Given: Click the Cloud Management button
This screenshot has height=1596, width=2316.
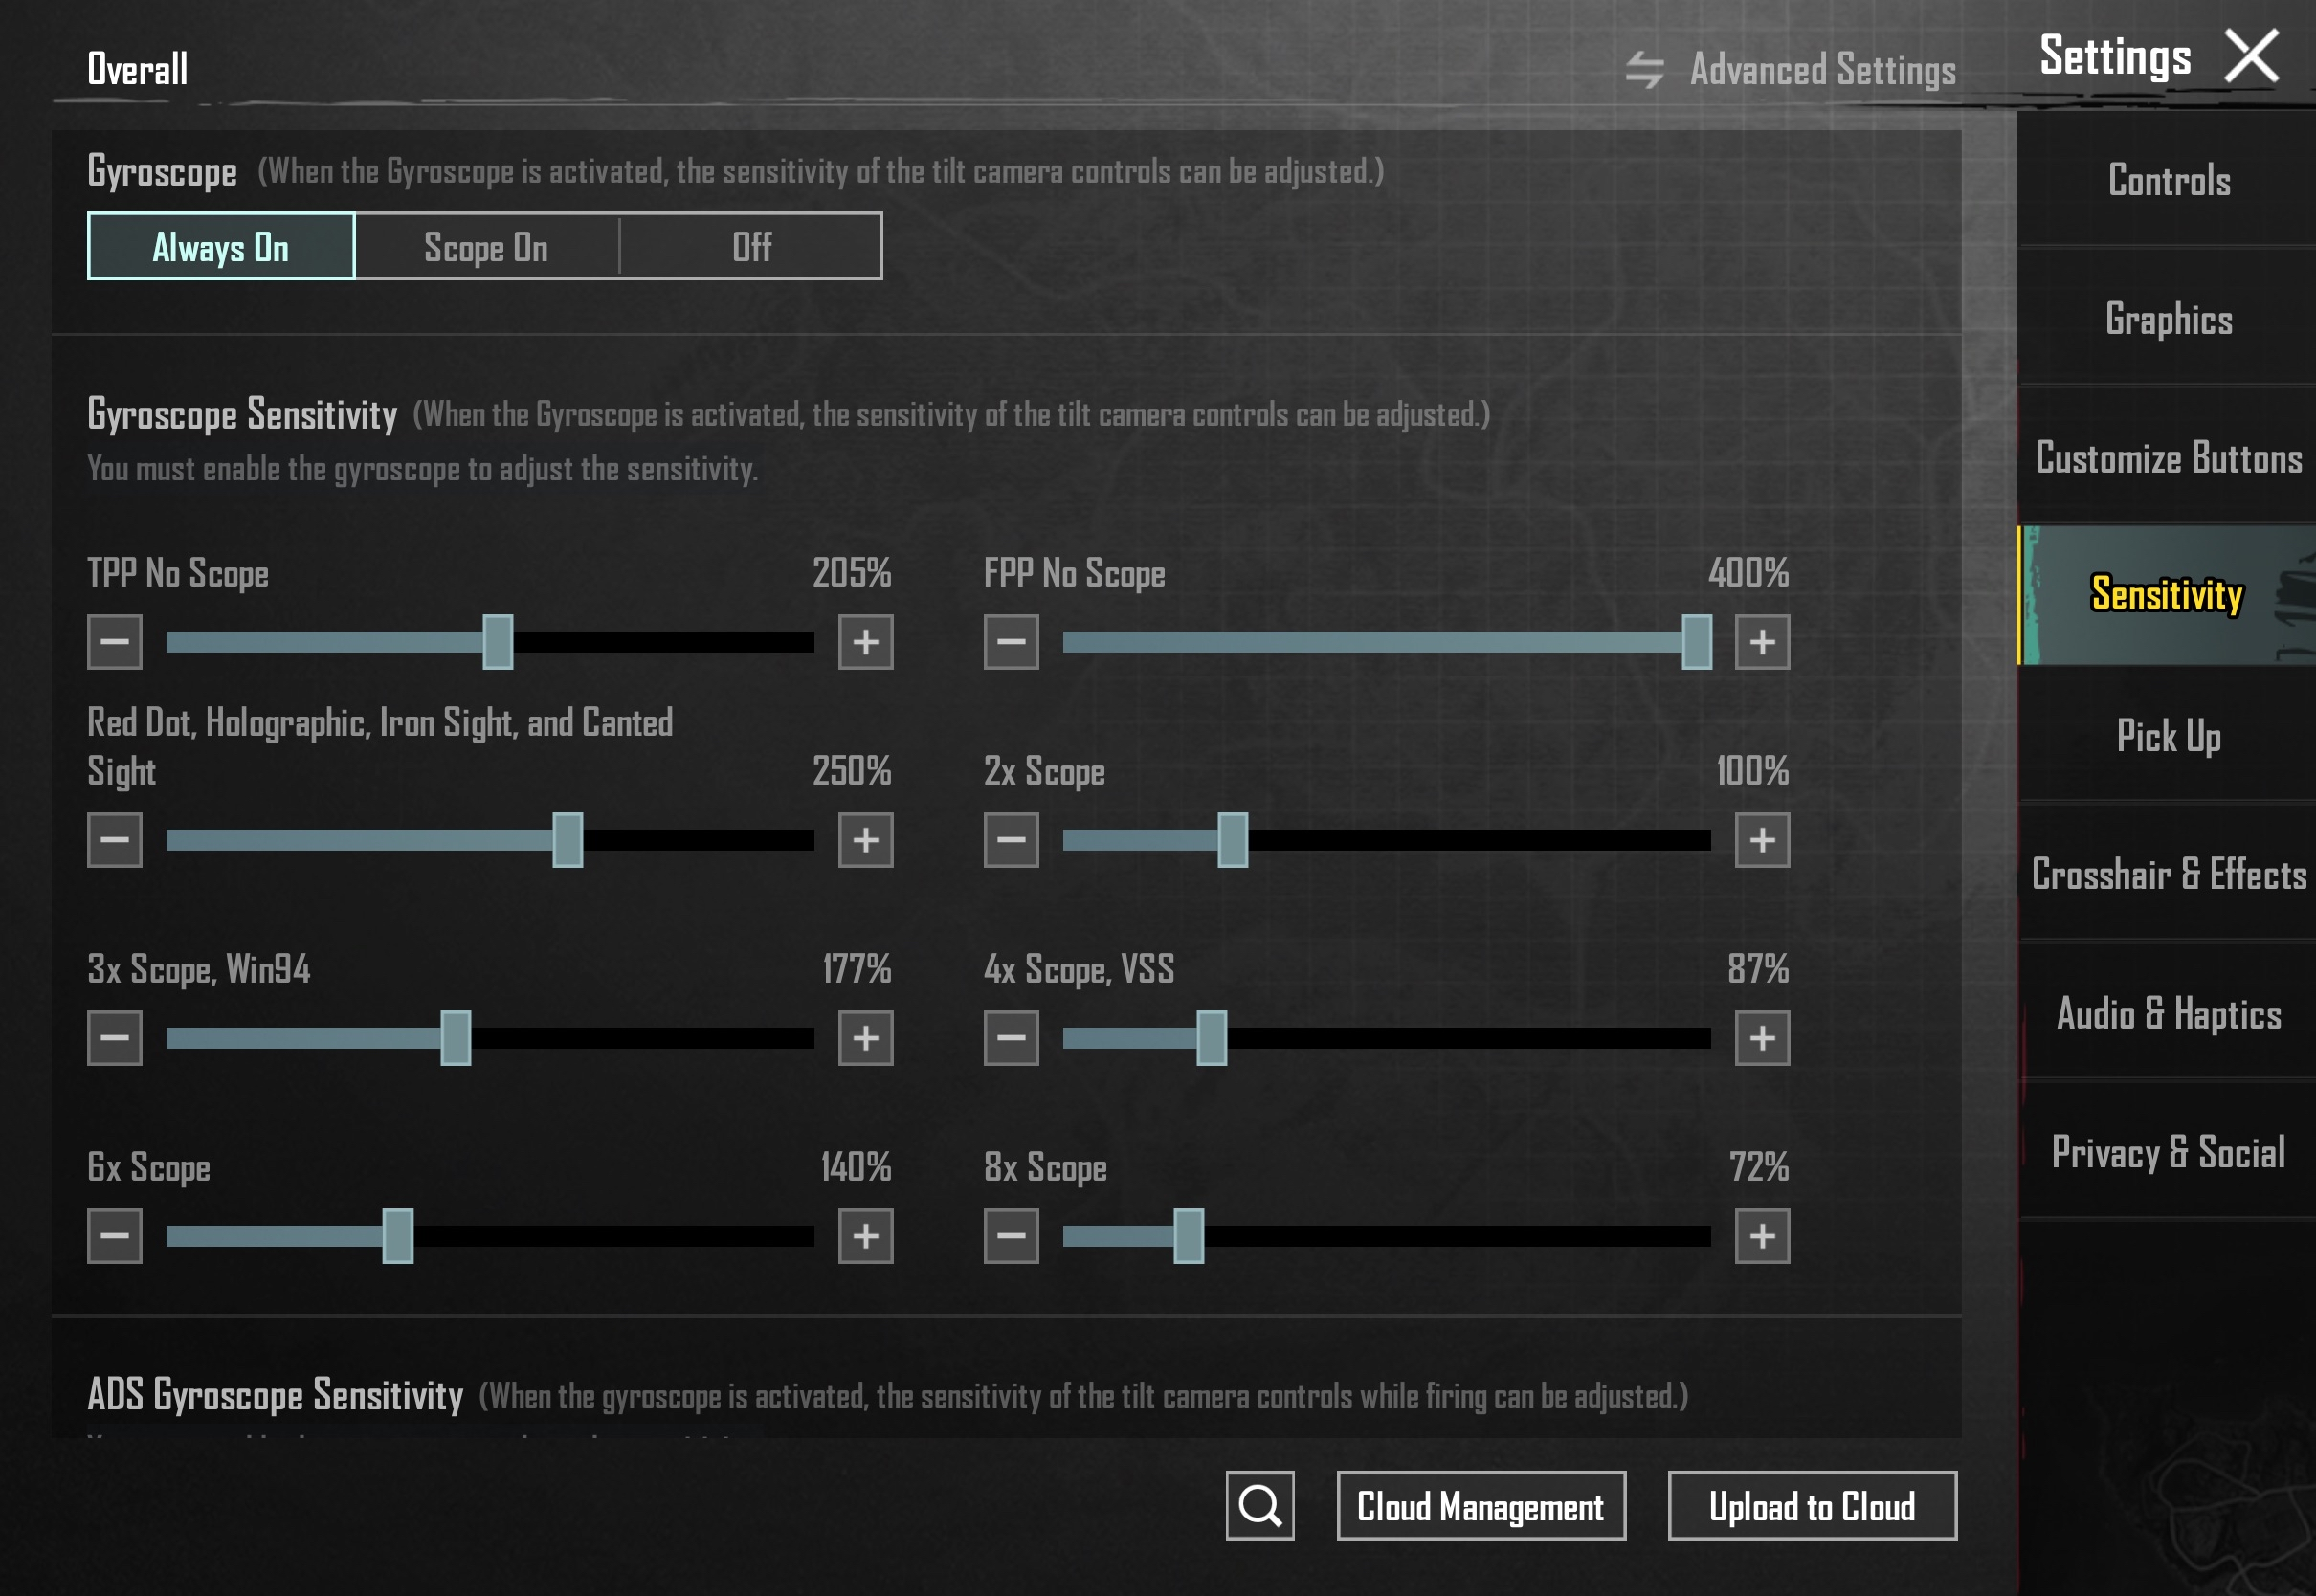Looking at the screenshot, I should point(1480,1505).
